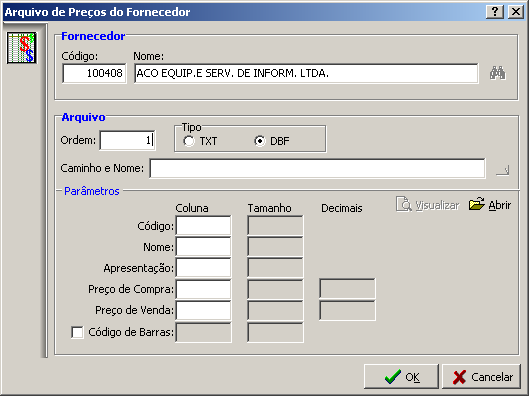Select the TXT file type option

click(189, 141)
